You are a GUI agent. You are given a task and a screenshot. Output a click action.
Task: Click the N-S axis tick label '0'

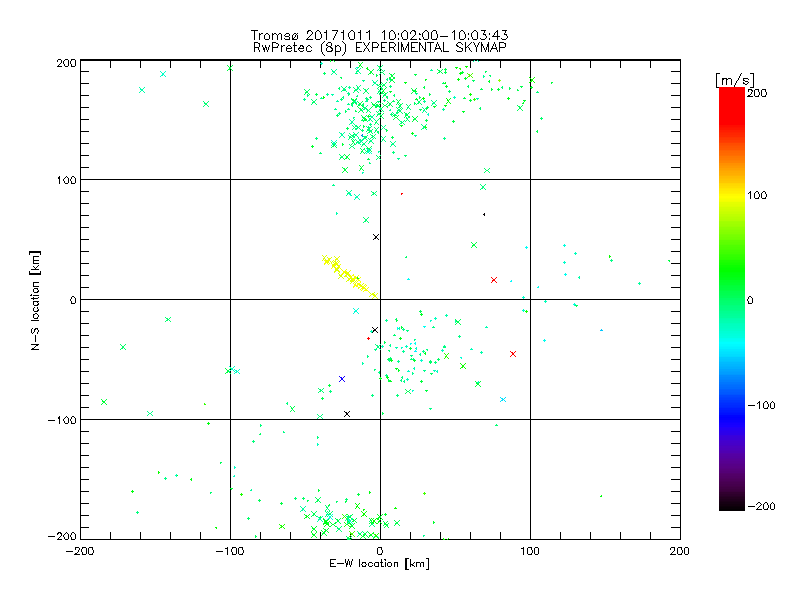(73, 300)
